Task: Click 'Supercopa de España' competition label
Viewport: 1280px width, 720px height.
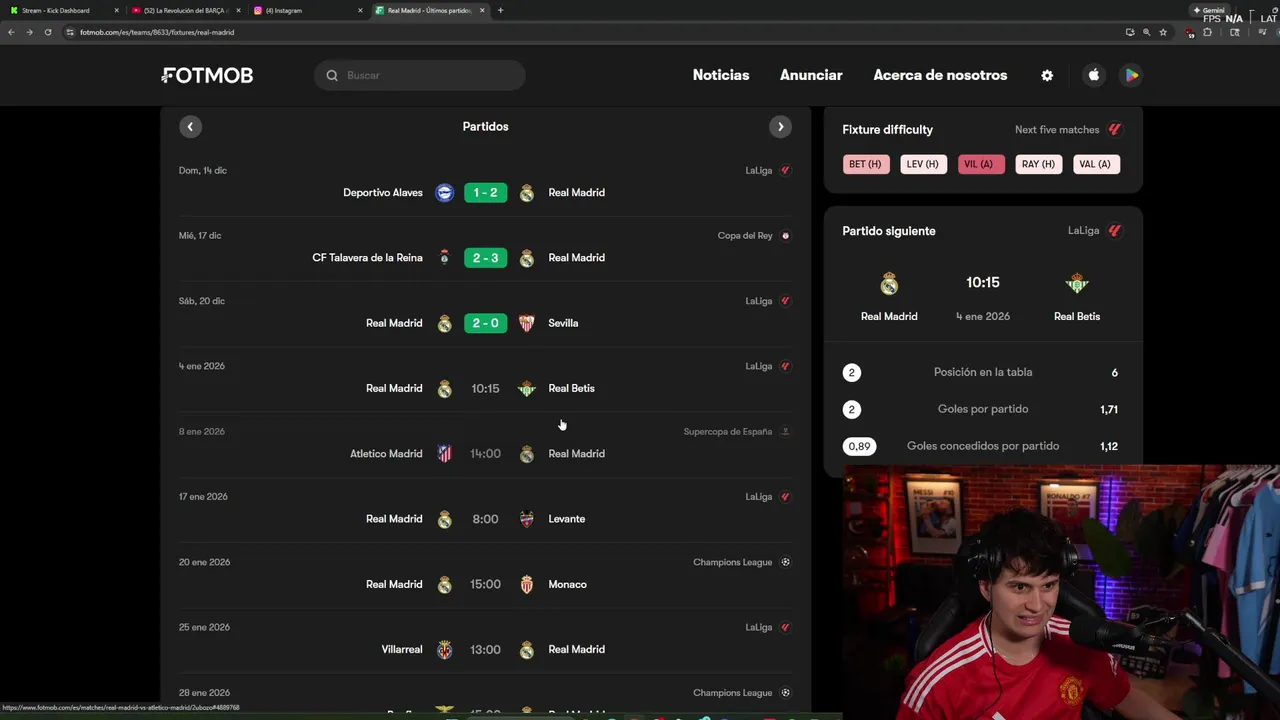Action: pos(728,432)
